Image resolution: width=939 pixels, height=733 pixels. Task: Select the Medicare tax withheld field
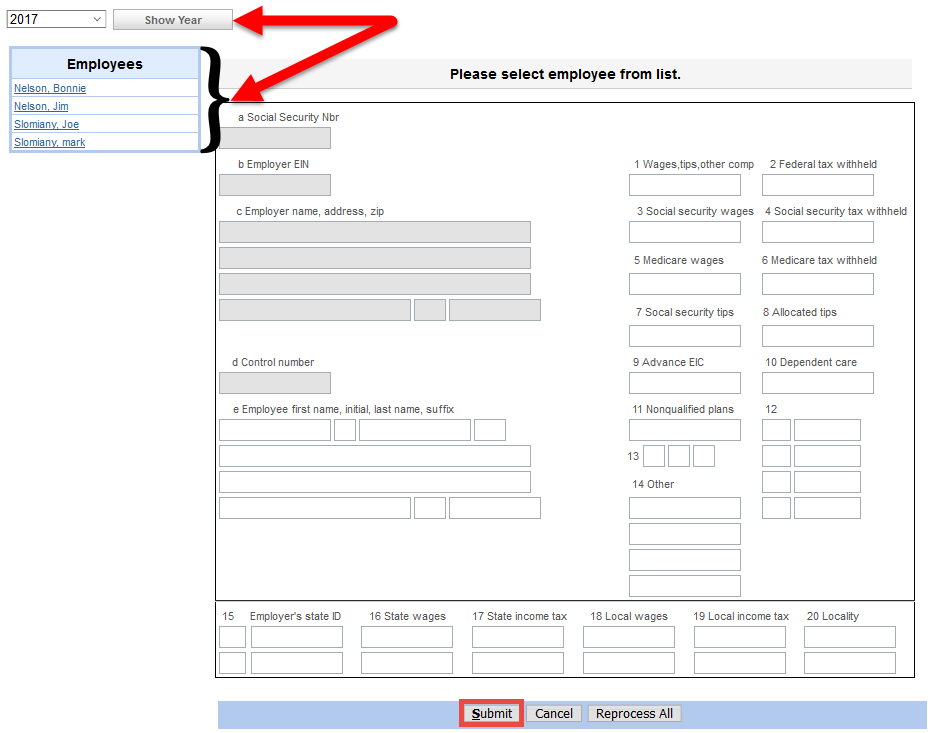pyautogui.click(x=817, y=284)
